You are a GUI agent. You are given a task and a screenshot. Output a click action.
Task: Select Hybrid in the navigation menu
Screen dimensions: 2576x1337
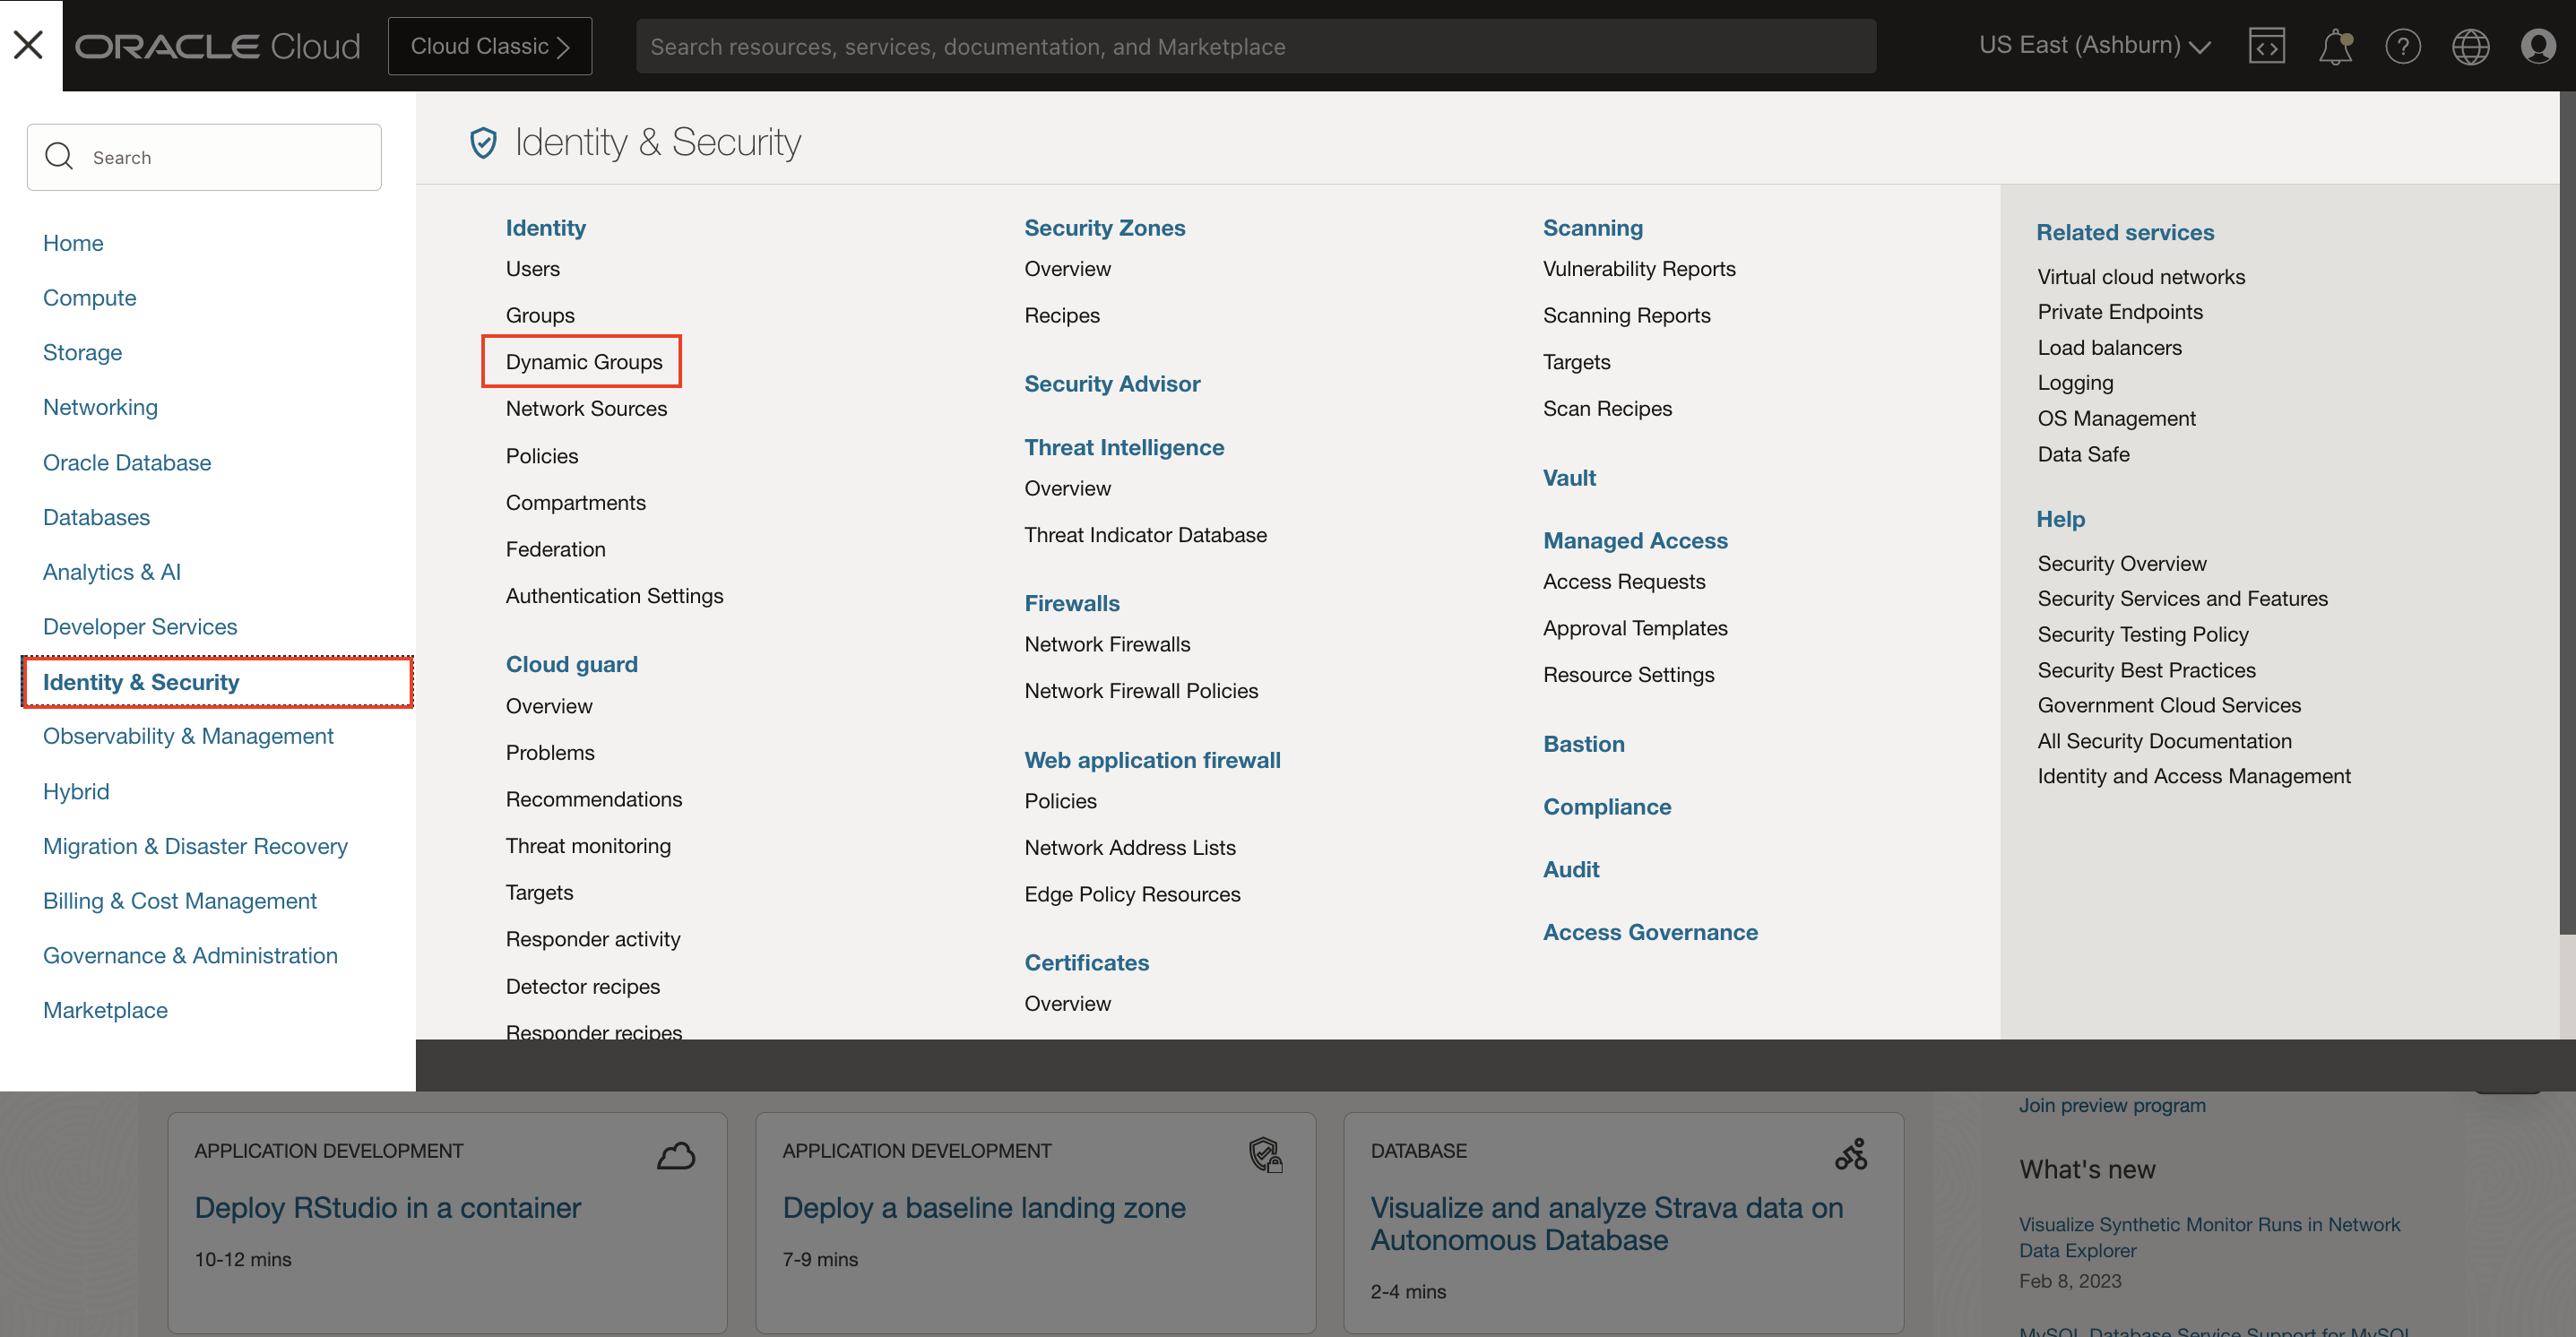coord(76,791)
